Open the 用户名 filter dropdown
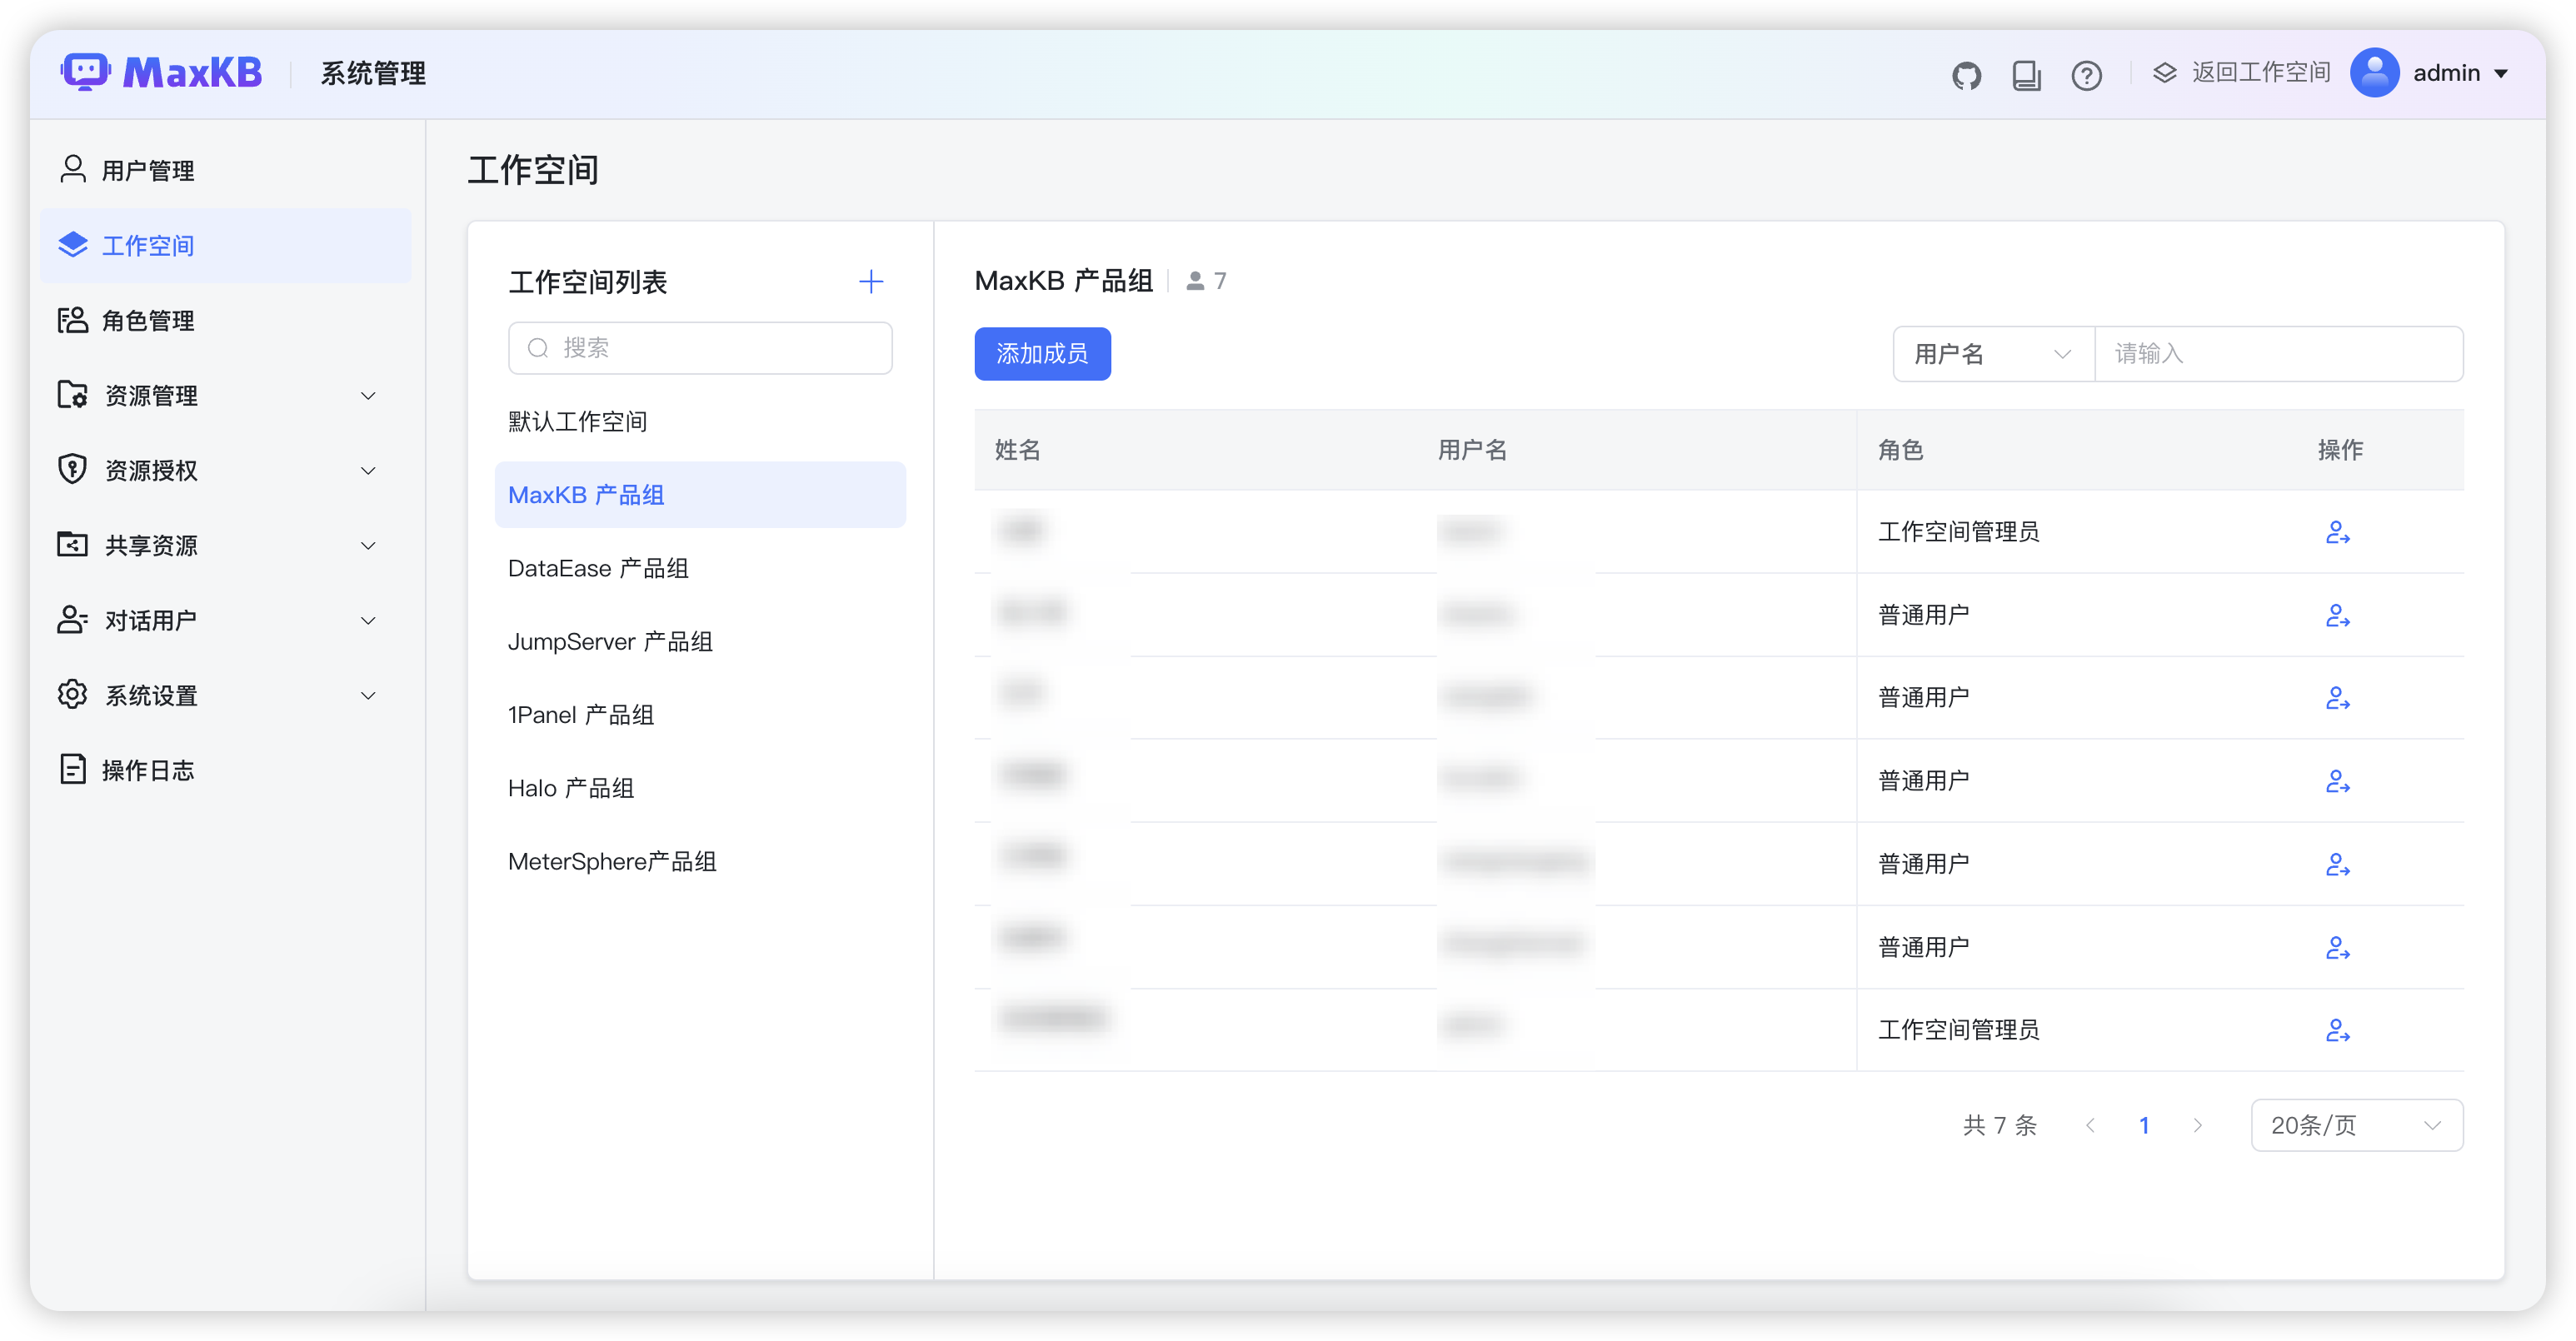This screenshot has width=2576, height=1341. point(1993,353)
